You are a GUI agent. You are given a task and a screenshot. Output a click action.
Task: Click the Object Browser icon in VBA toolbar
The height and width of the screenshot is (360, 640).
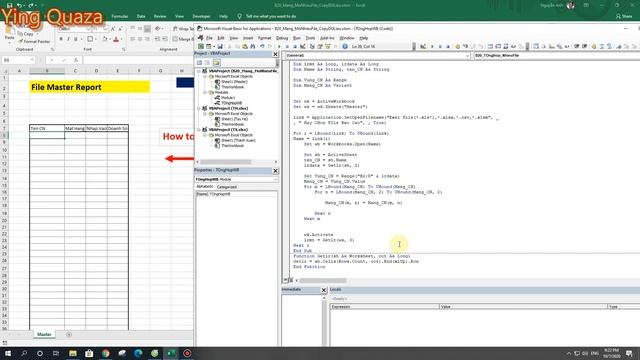click(x=328, y=47)
